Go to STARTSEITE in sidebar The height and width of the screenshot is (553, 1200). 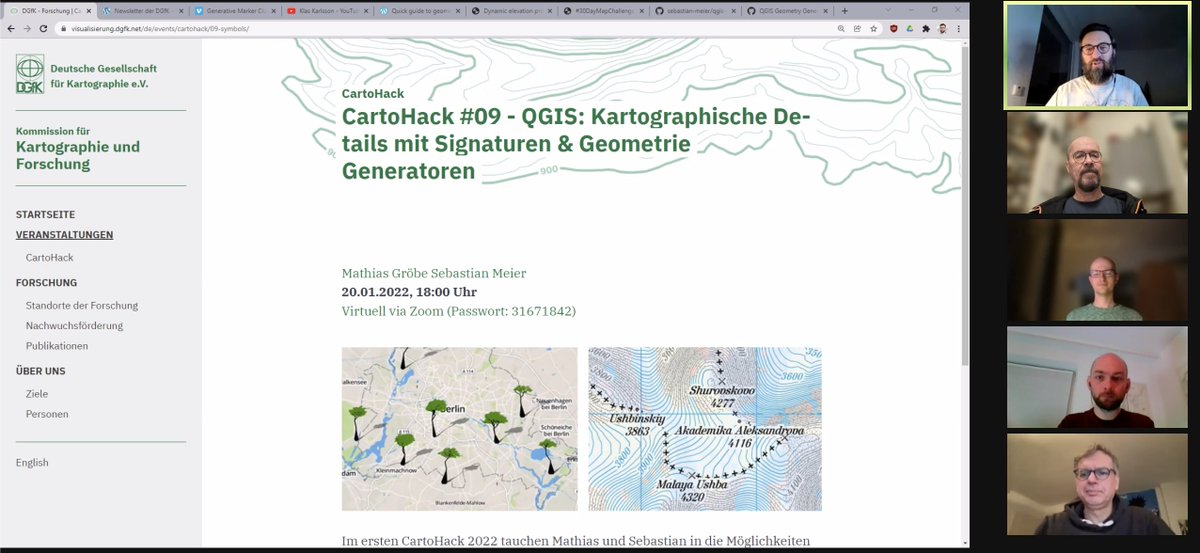coord(45,215)
